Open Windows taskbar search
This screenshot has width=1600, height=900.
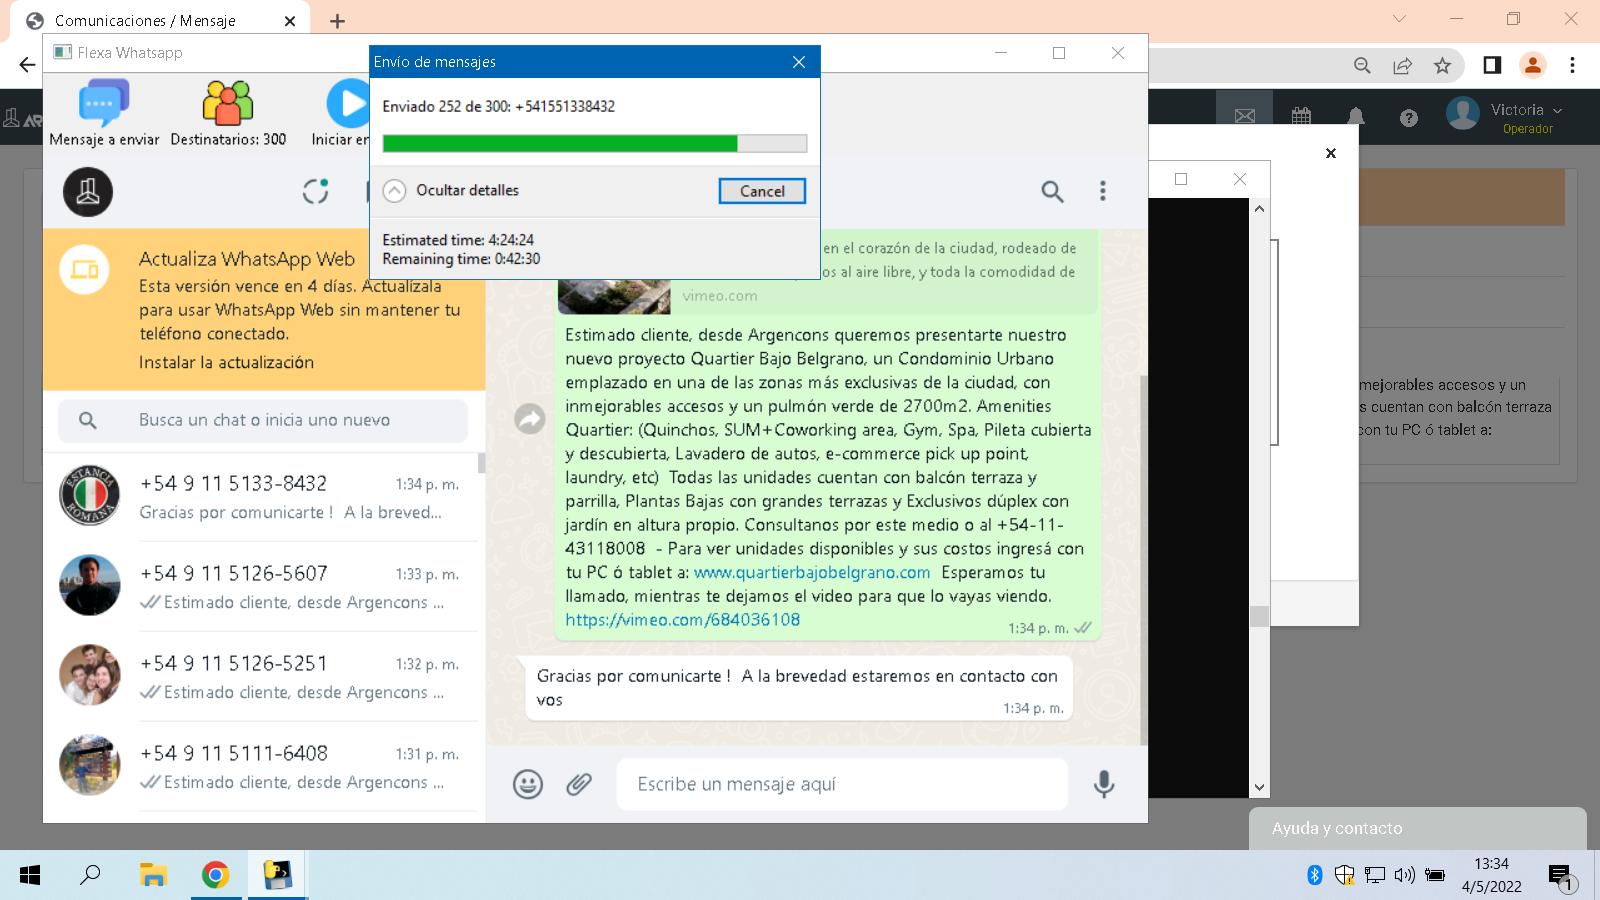[x=90, y=876]
